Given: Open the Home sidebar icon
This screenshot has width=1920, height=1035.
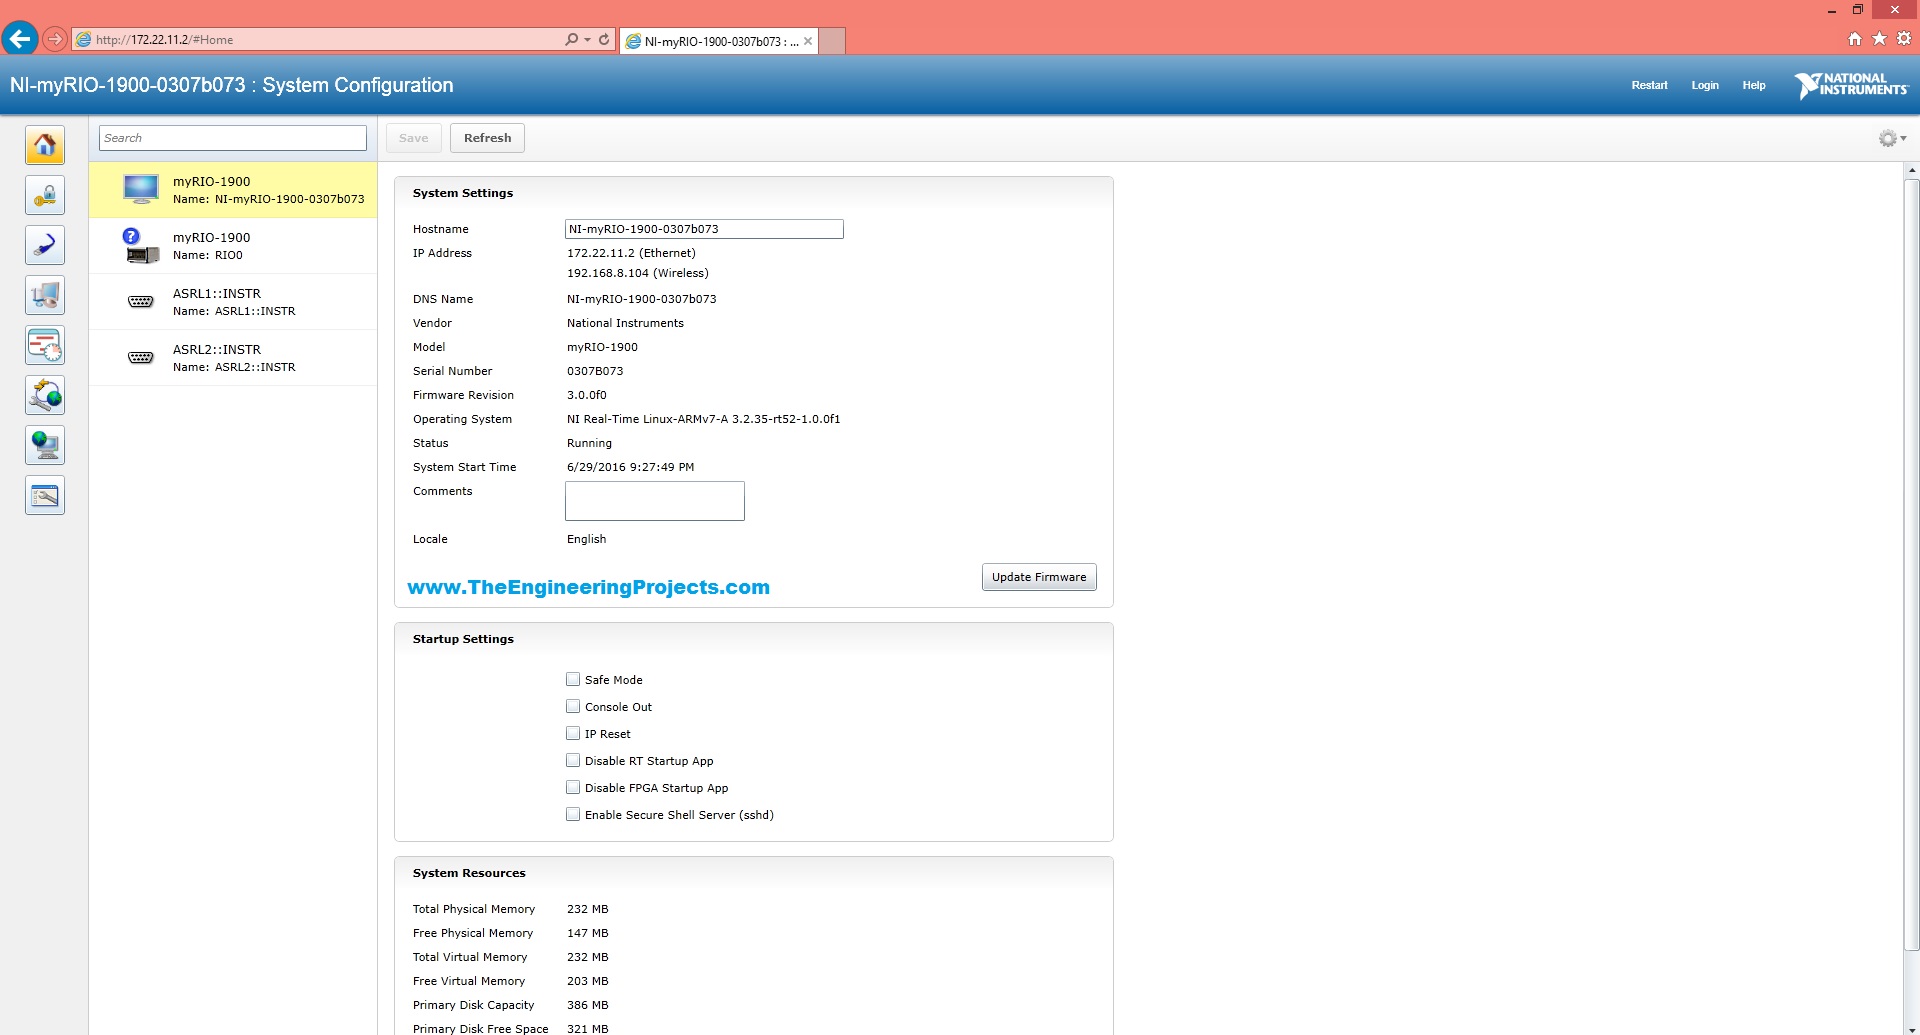Looking at the screenshot, I should (45, 146).
